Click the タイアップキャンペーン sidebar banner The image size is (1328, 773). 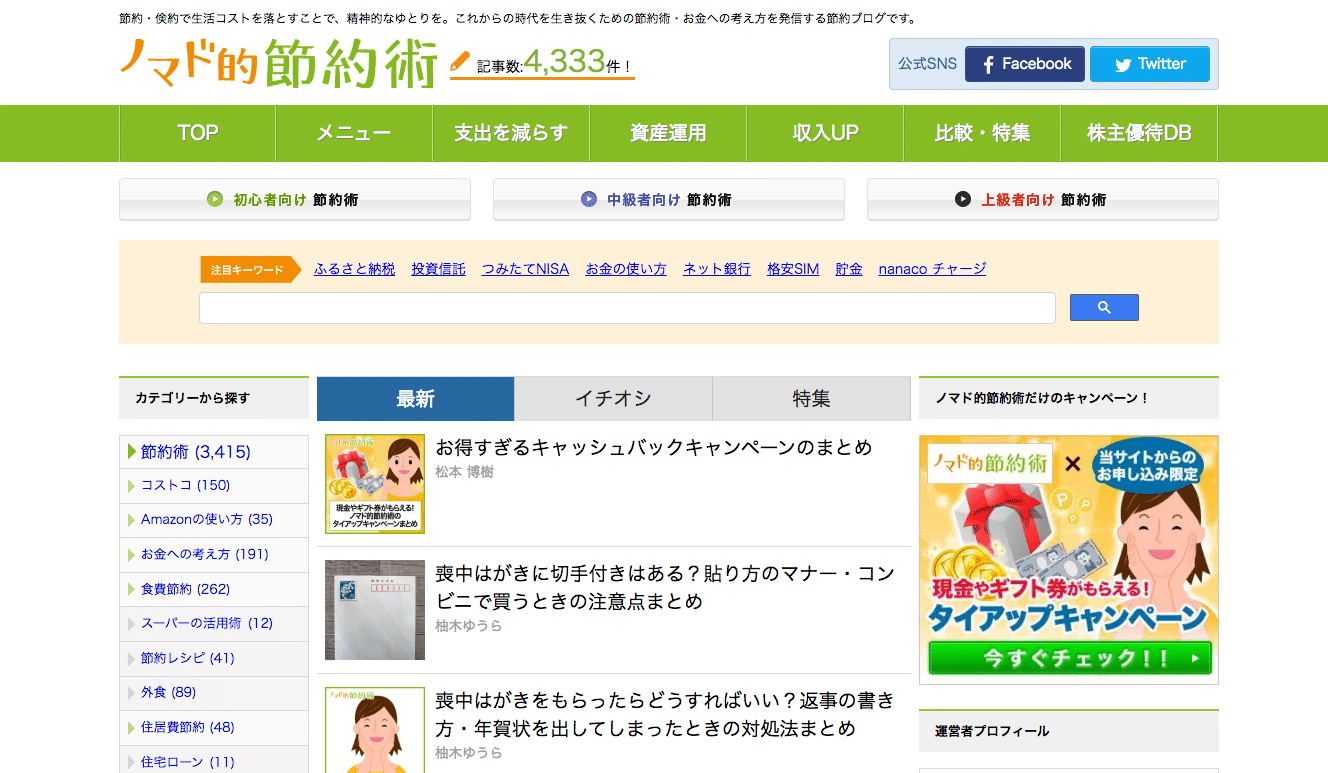(x=1069, y=560)
